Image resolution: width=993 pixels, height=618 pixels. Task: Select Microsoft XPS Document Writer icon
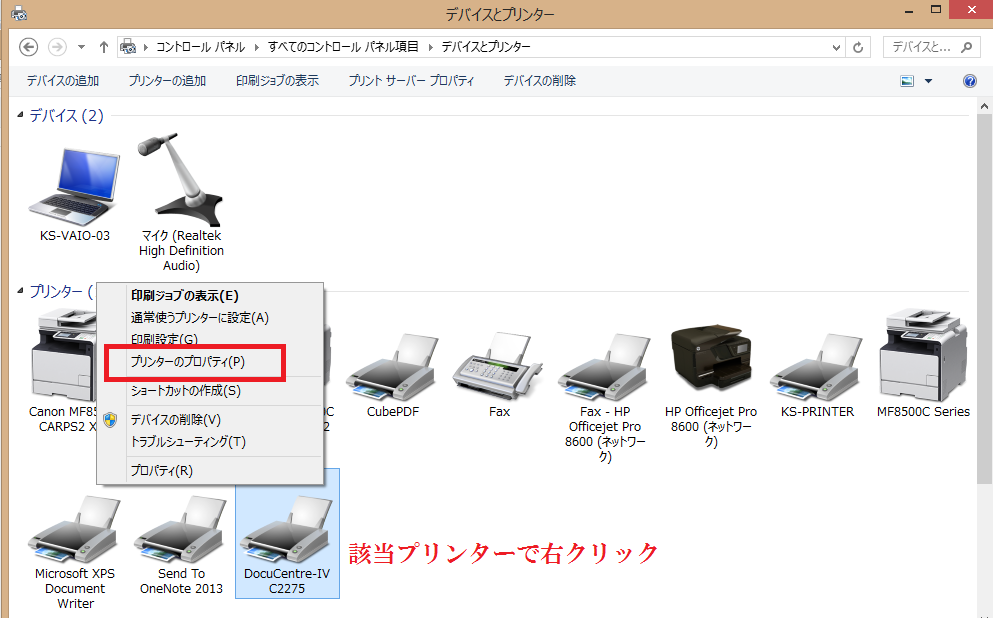pyautogui.click(x=75, y=530)
